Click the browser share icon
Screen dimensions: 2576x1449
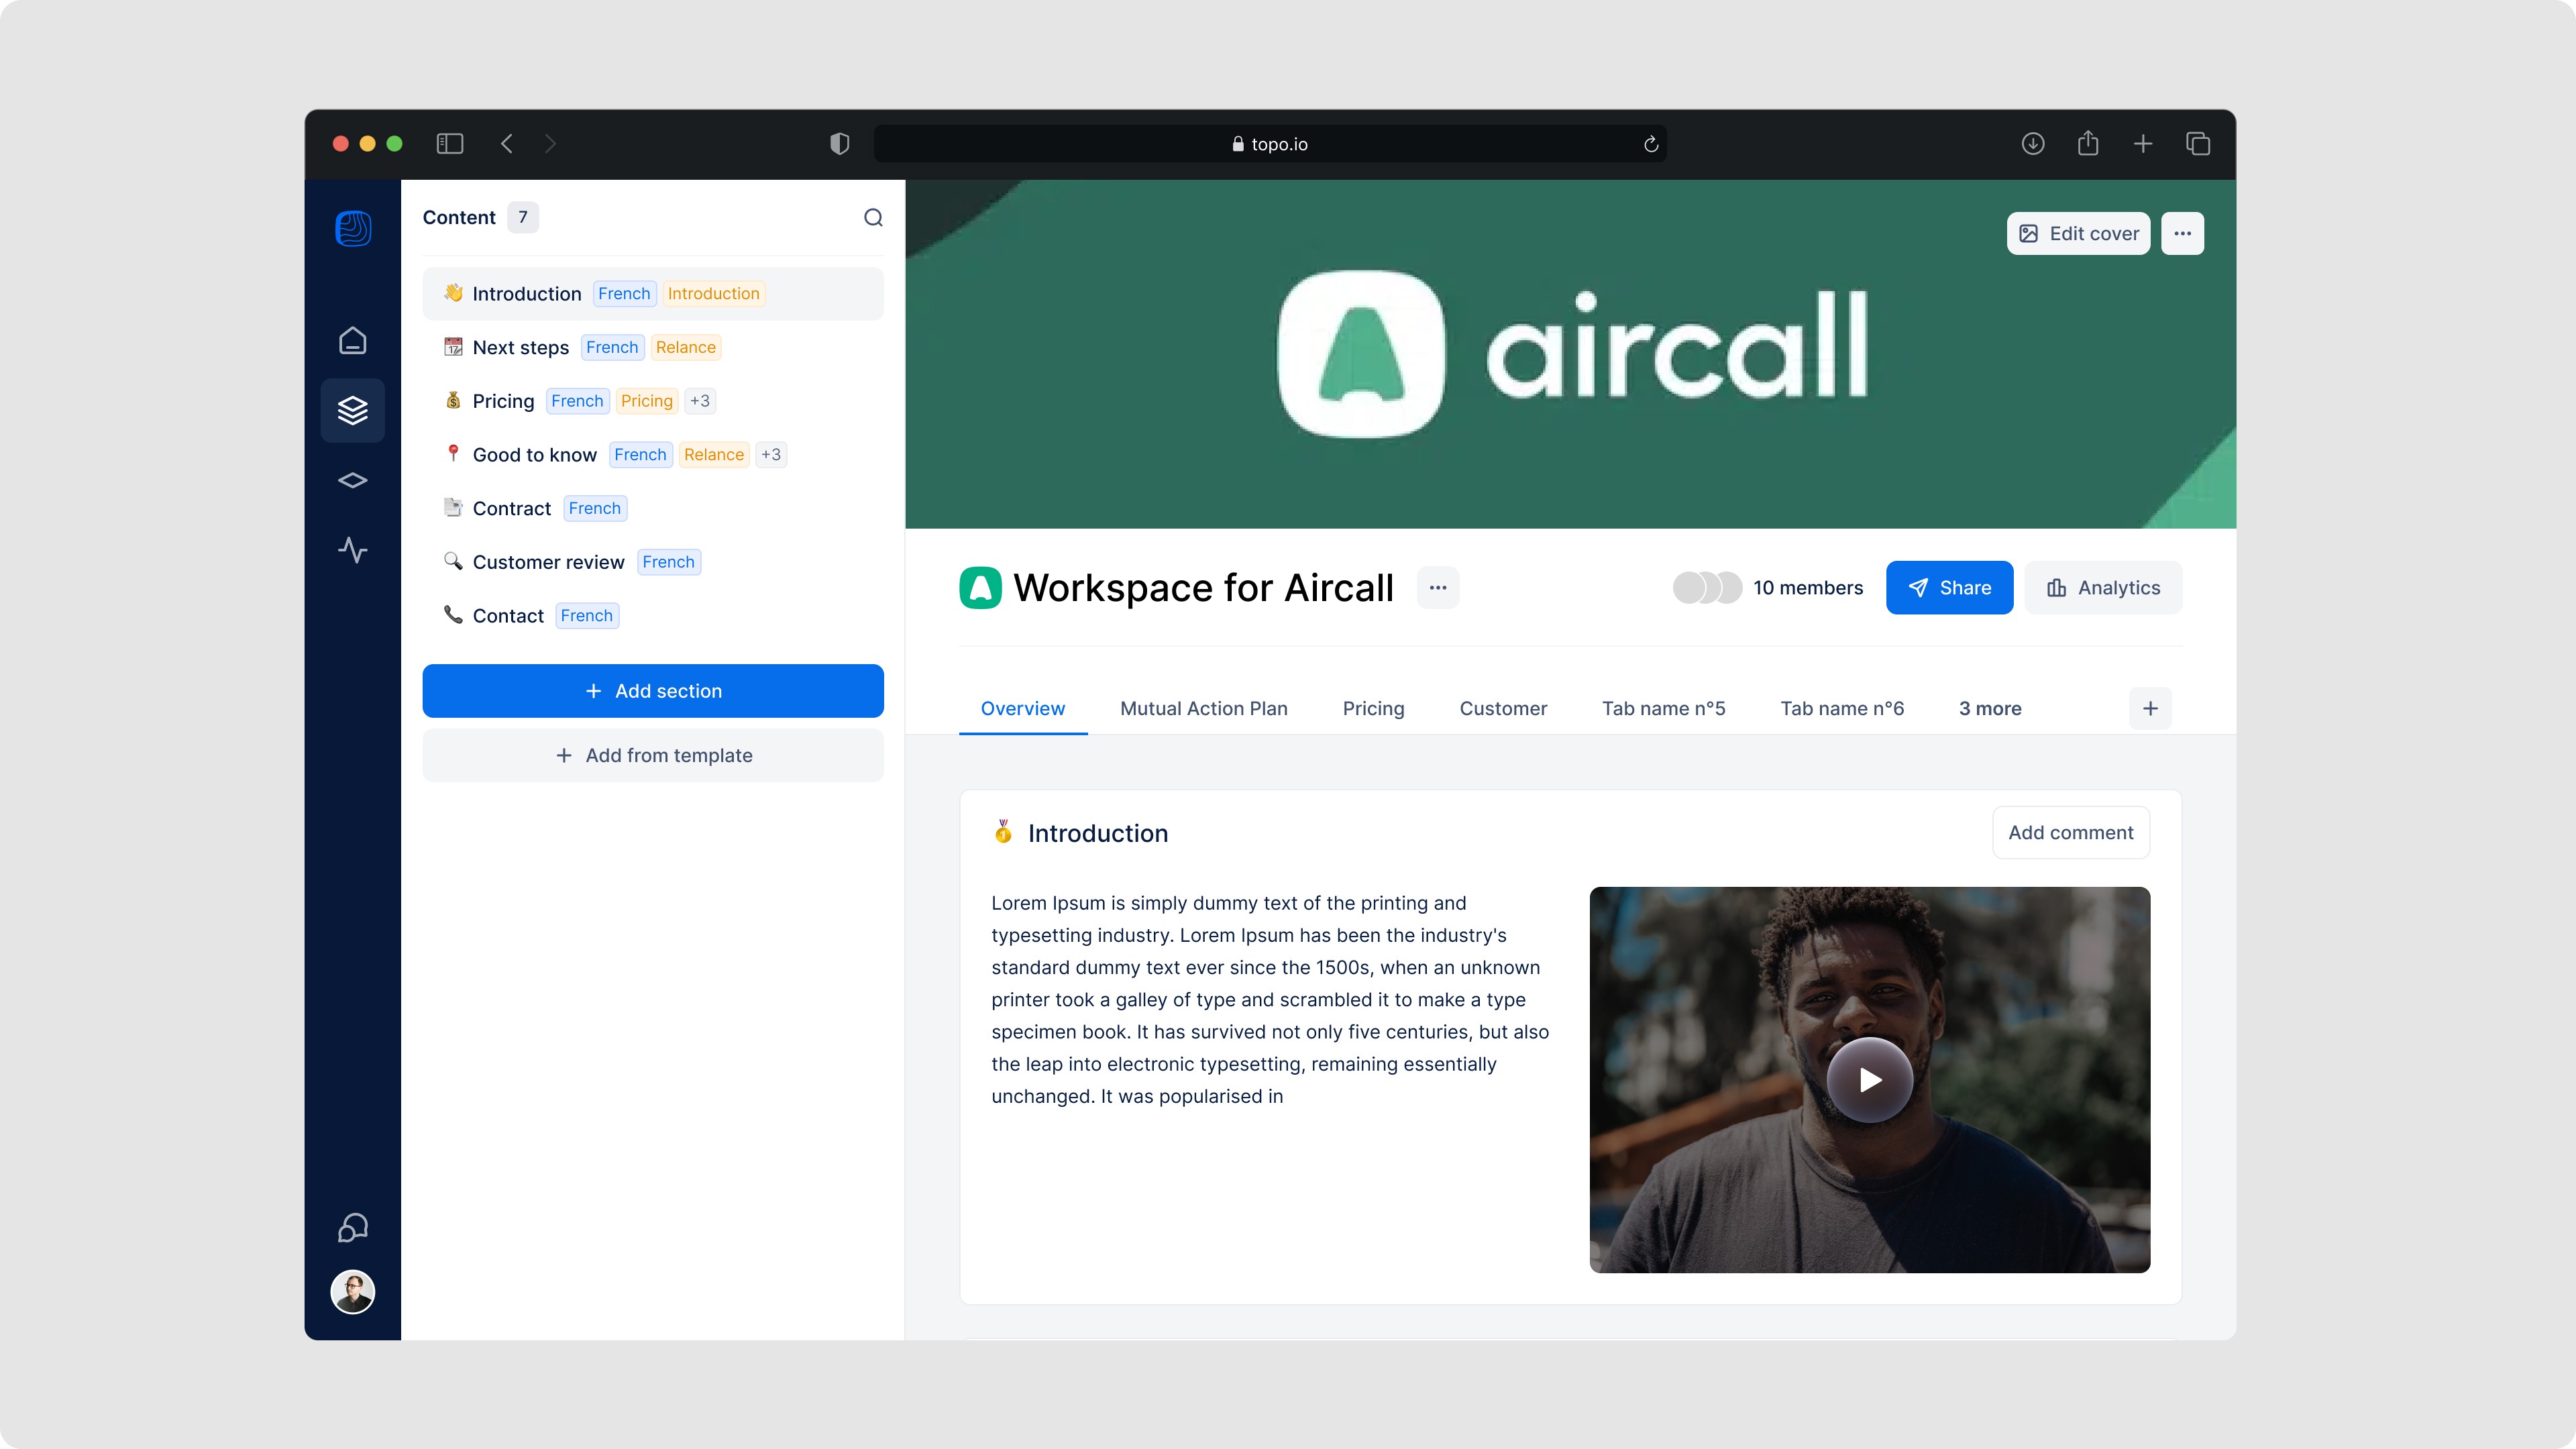pos(2088,144)
